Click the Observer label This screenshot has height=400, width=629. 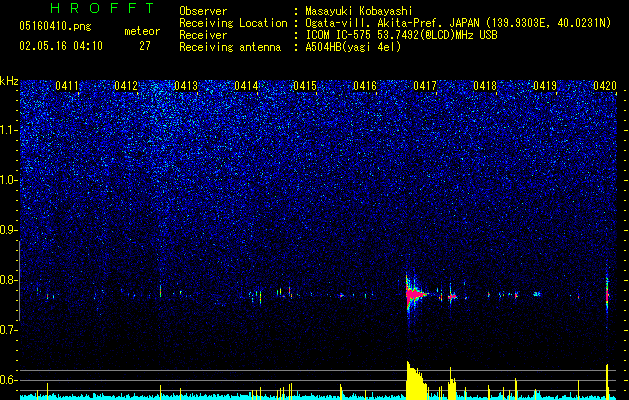(x=203, y=11)
